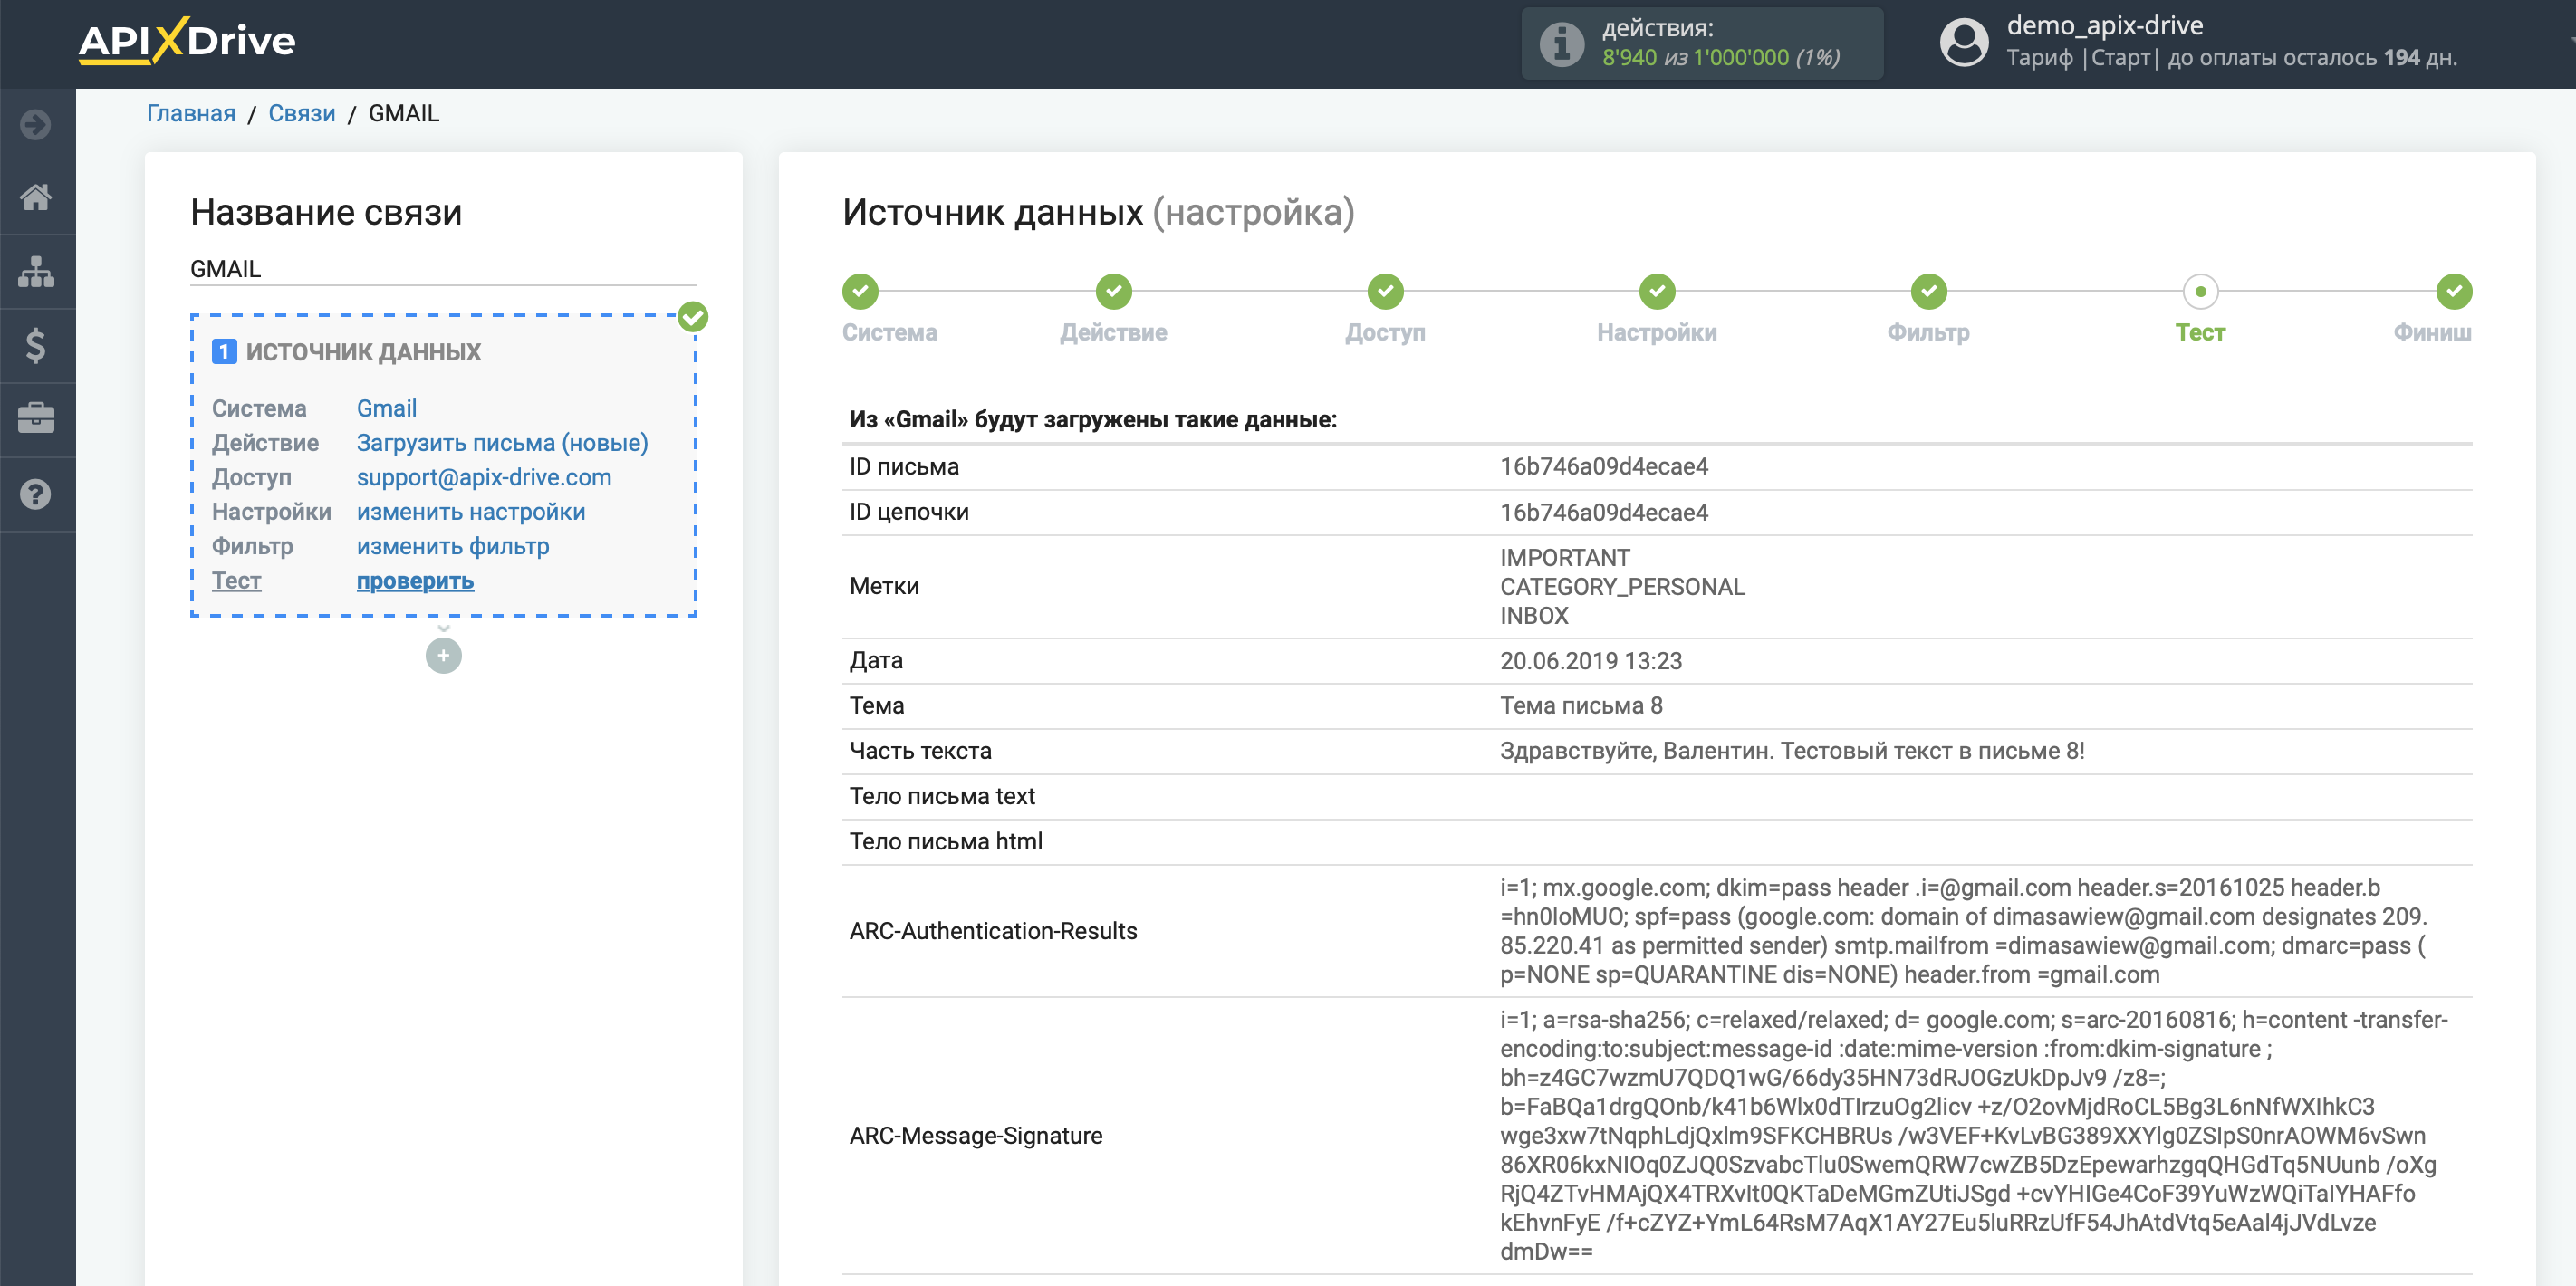2576x1286 pixels.
Task: Click the actions counter 8'940 из 1'000'000
Action: [1721, 58]
